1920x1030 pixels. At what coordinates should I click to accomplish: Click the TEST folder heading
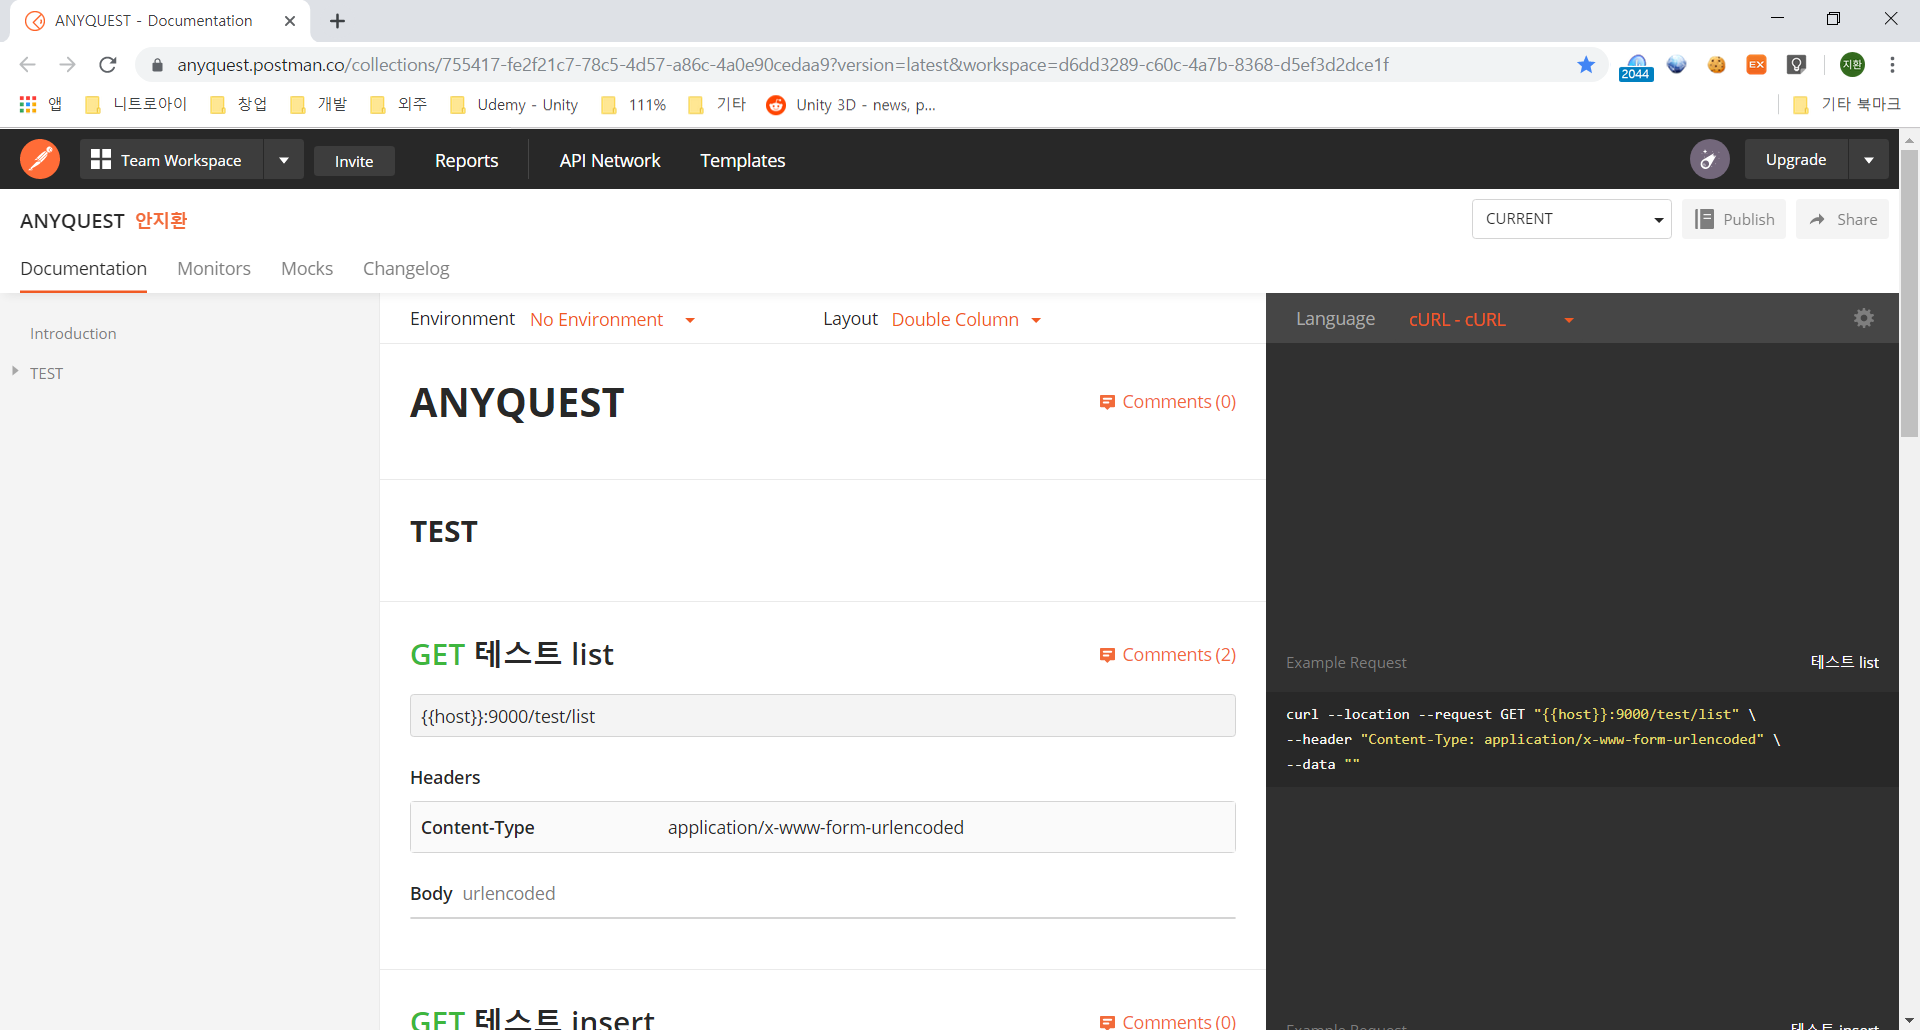click(444, 532)
